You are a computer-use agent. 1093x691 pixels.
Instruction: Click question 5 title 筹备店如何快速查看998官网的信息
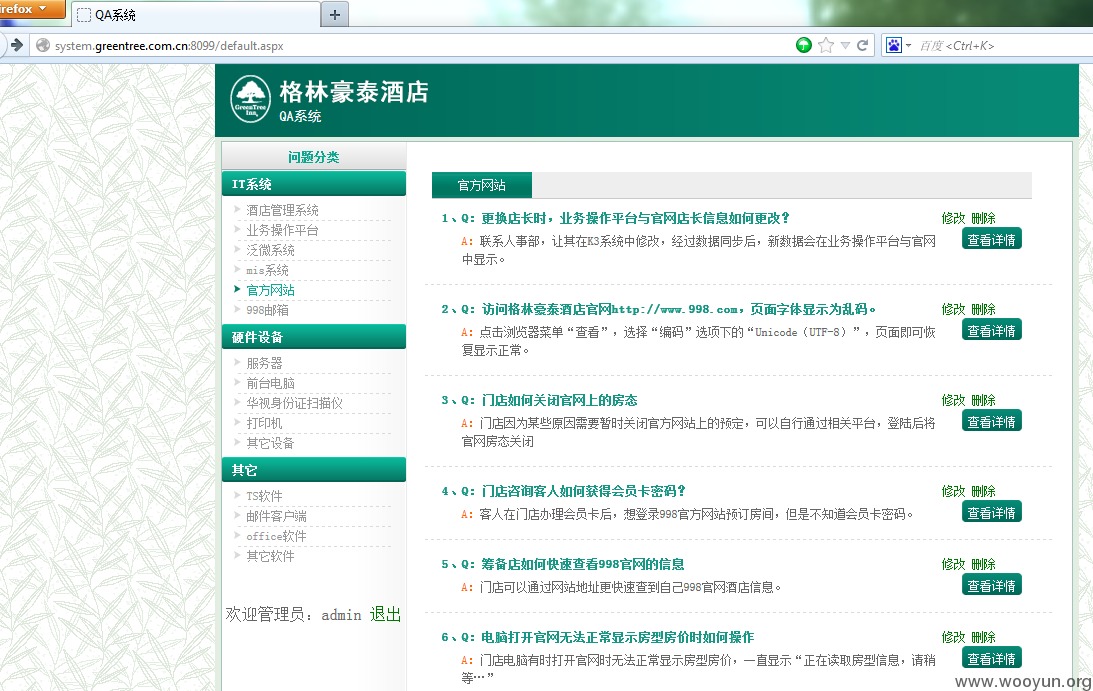(x=583, y=564)
